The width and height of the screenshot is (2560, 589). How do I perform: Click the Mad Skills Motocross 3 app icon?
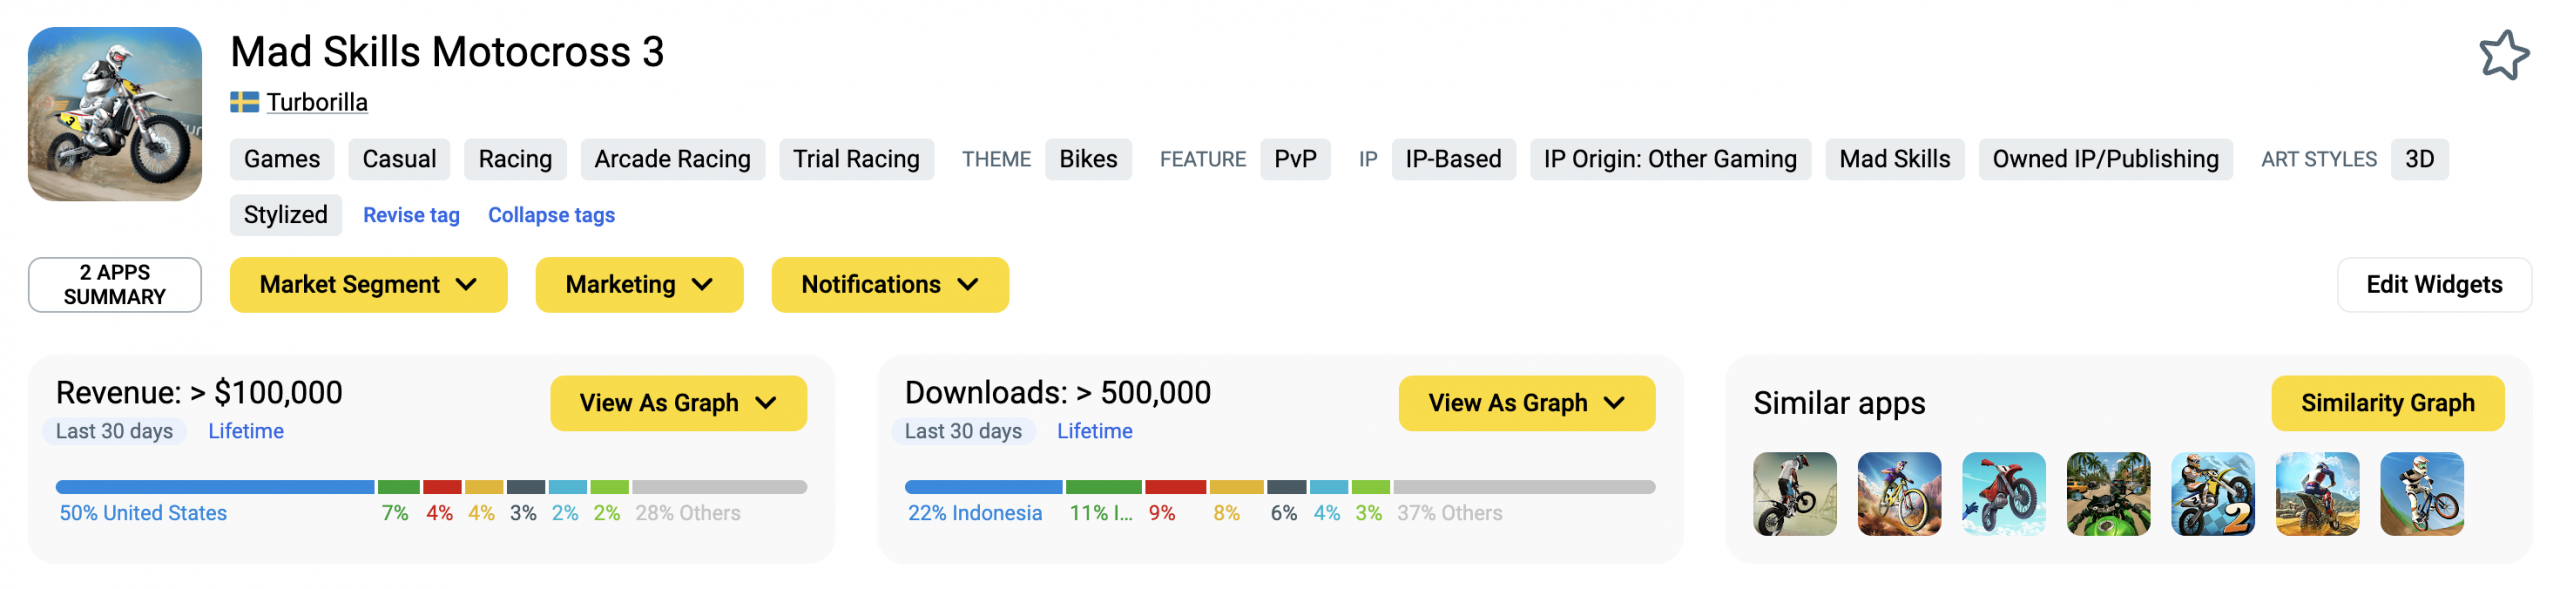(x=115, y=114)
